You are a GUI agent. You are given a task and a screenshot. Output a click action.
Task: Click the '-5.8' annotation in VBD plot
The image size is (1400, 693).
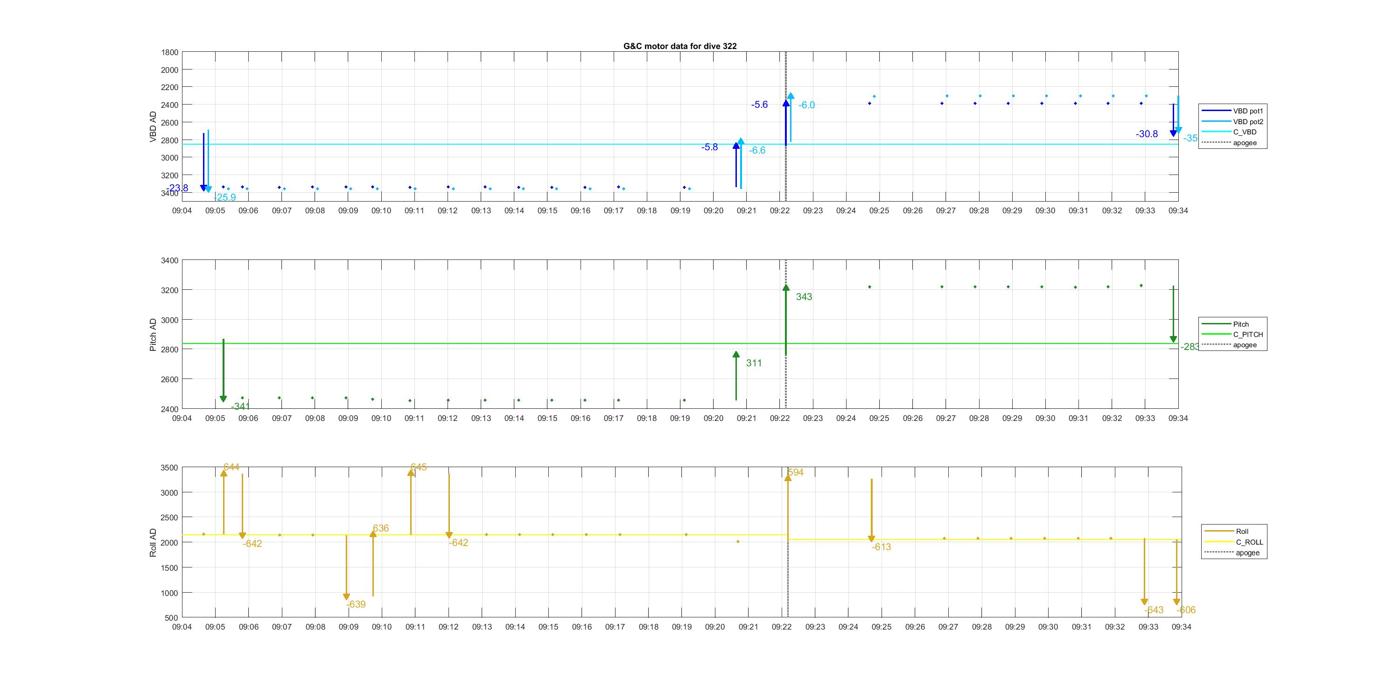(x=710, y=147)
